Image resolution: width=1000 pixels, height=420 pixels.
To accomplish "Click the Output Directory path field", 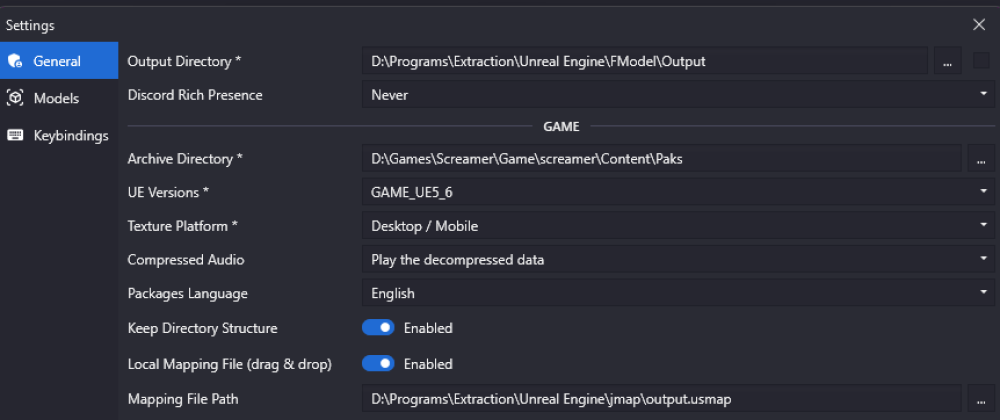I will [644, 61].
